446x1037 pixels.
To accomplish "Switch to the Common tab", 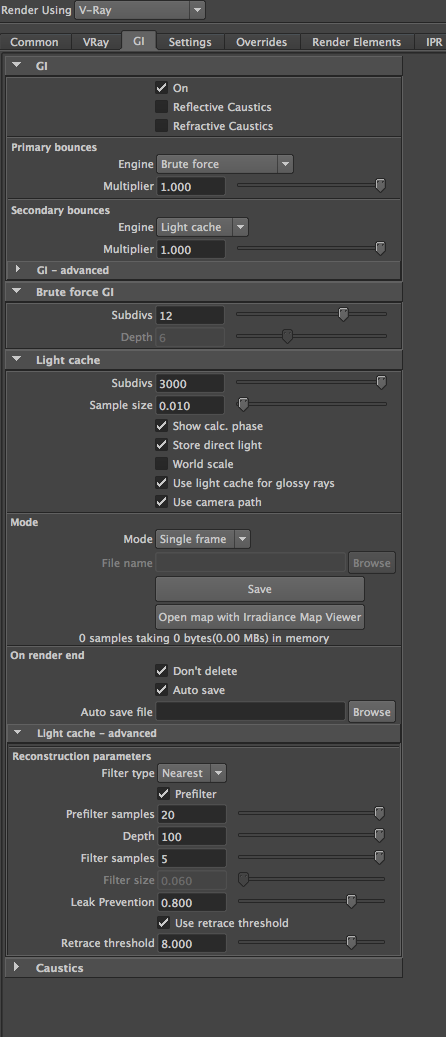I will pyautogui.click(x=34, y=42).
